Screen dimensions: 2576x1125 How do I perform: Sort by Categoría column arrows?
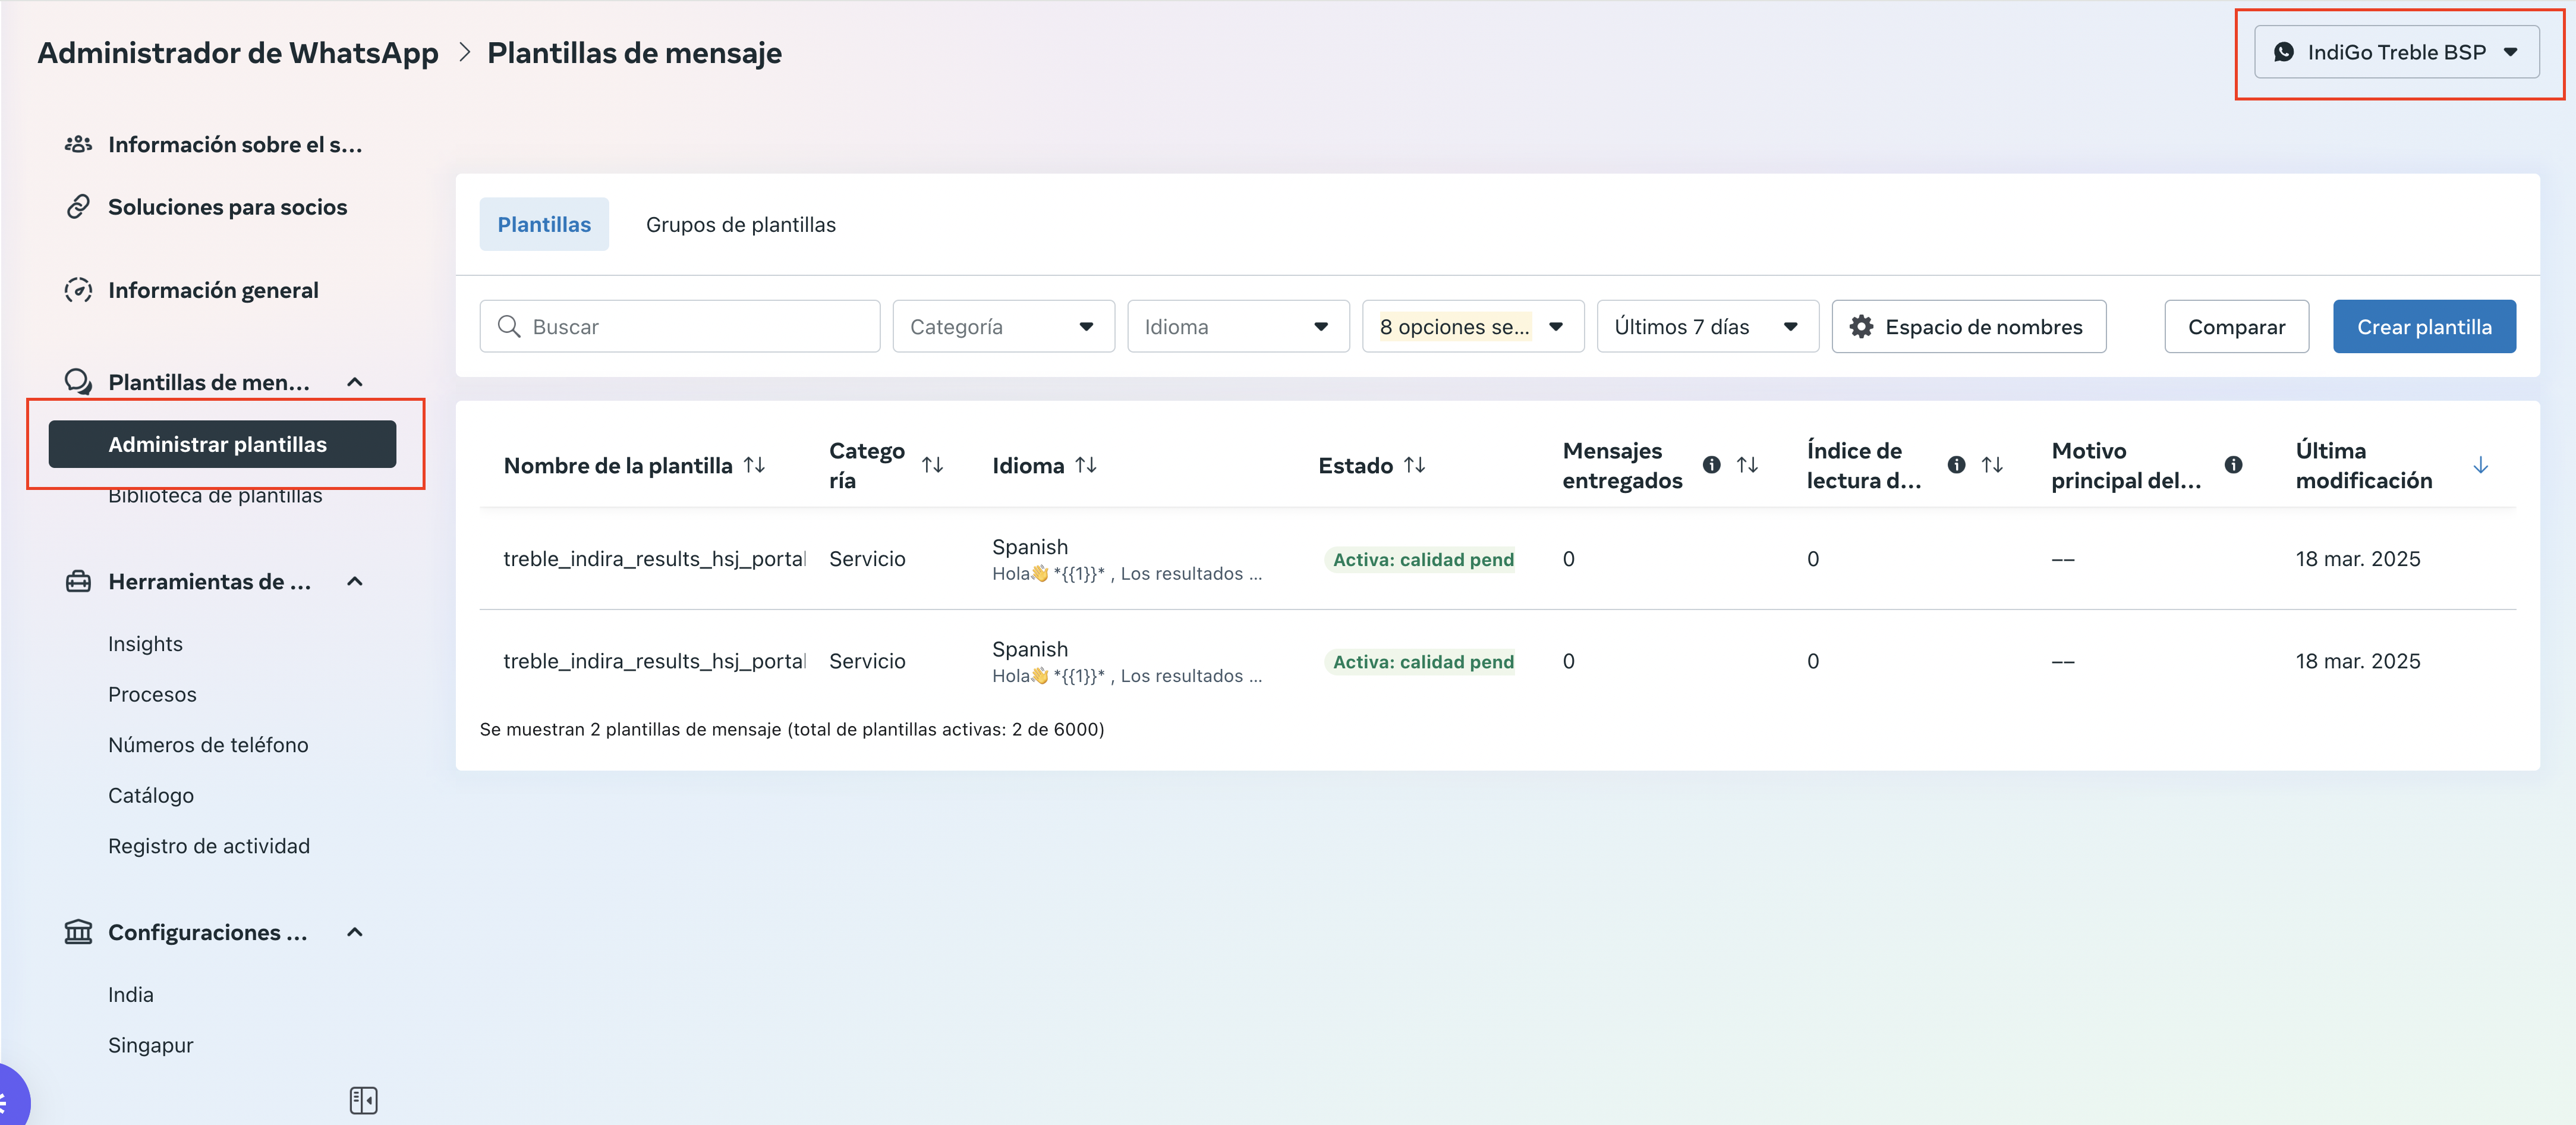[x=933, y=465]
